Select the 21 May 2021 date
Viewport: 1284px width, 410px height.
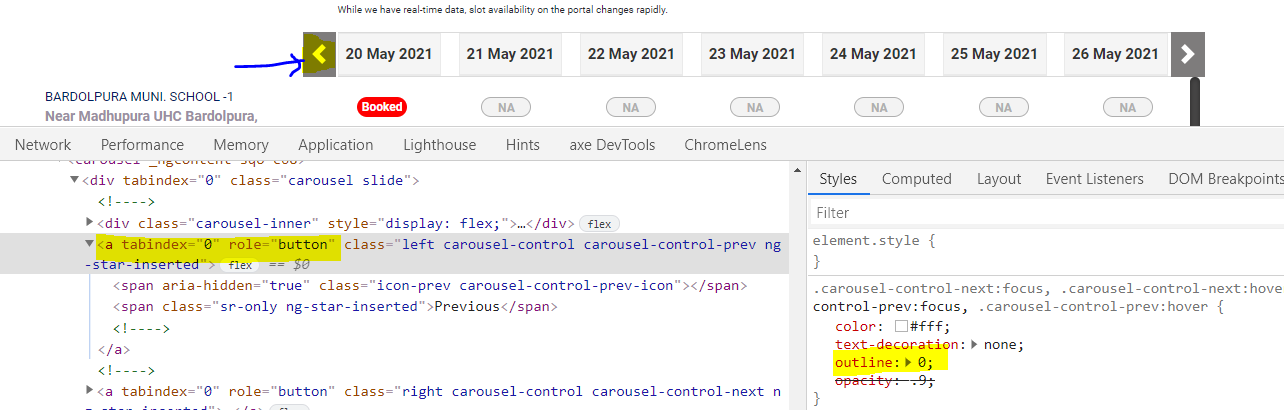click(510, 54)
